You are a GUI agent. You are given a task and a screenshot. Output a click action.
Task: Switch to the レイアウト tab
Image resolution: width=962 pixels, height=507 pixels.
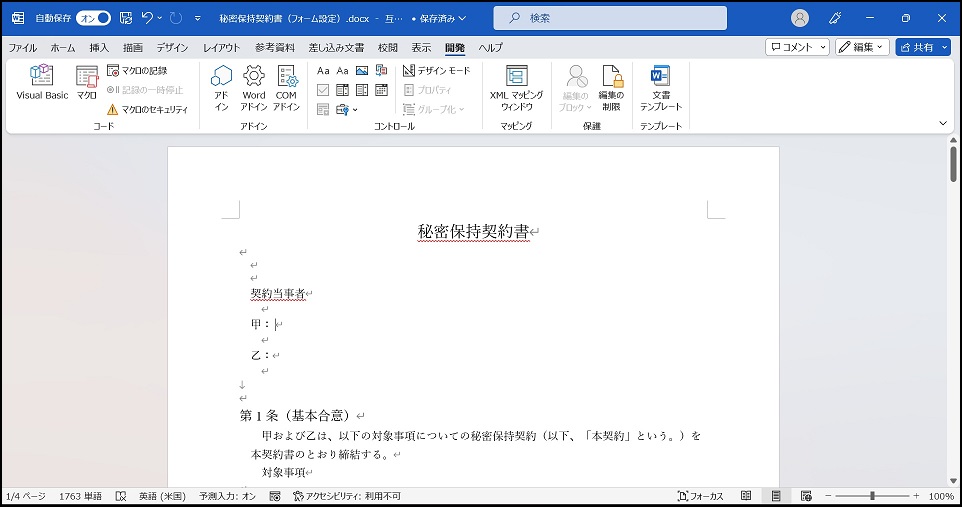click(x=221, y=47)
